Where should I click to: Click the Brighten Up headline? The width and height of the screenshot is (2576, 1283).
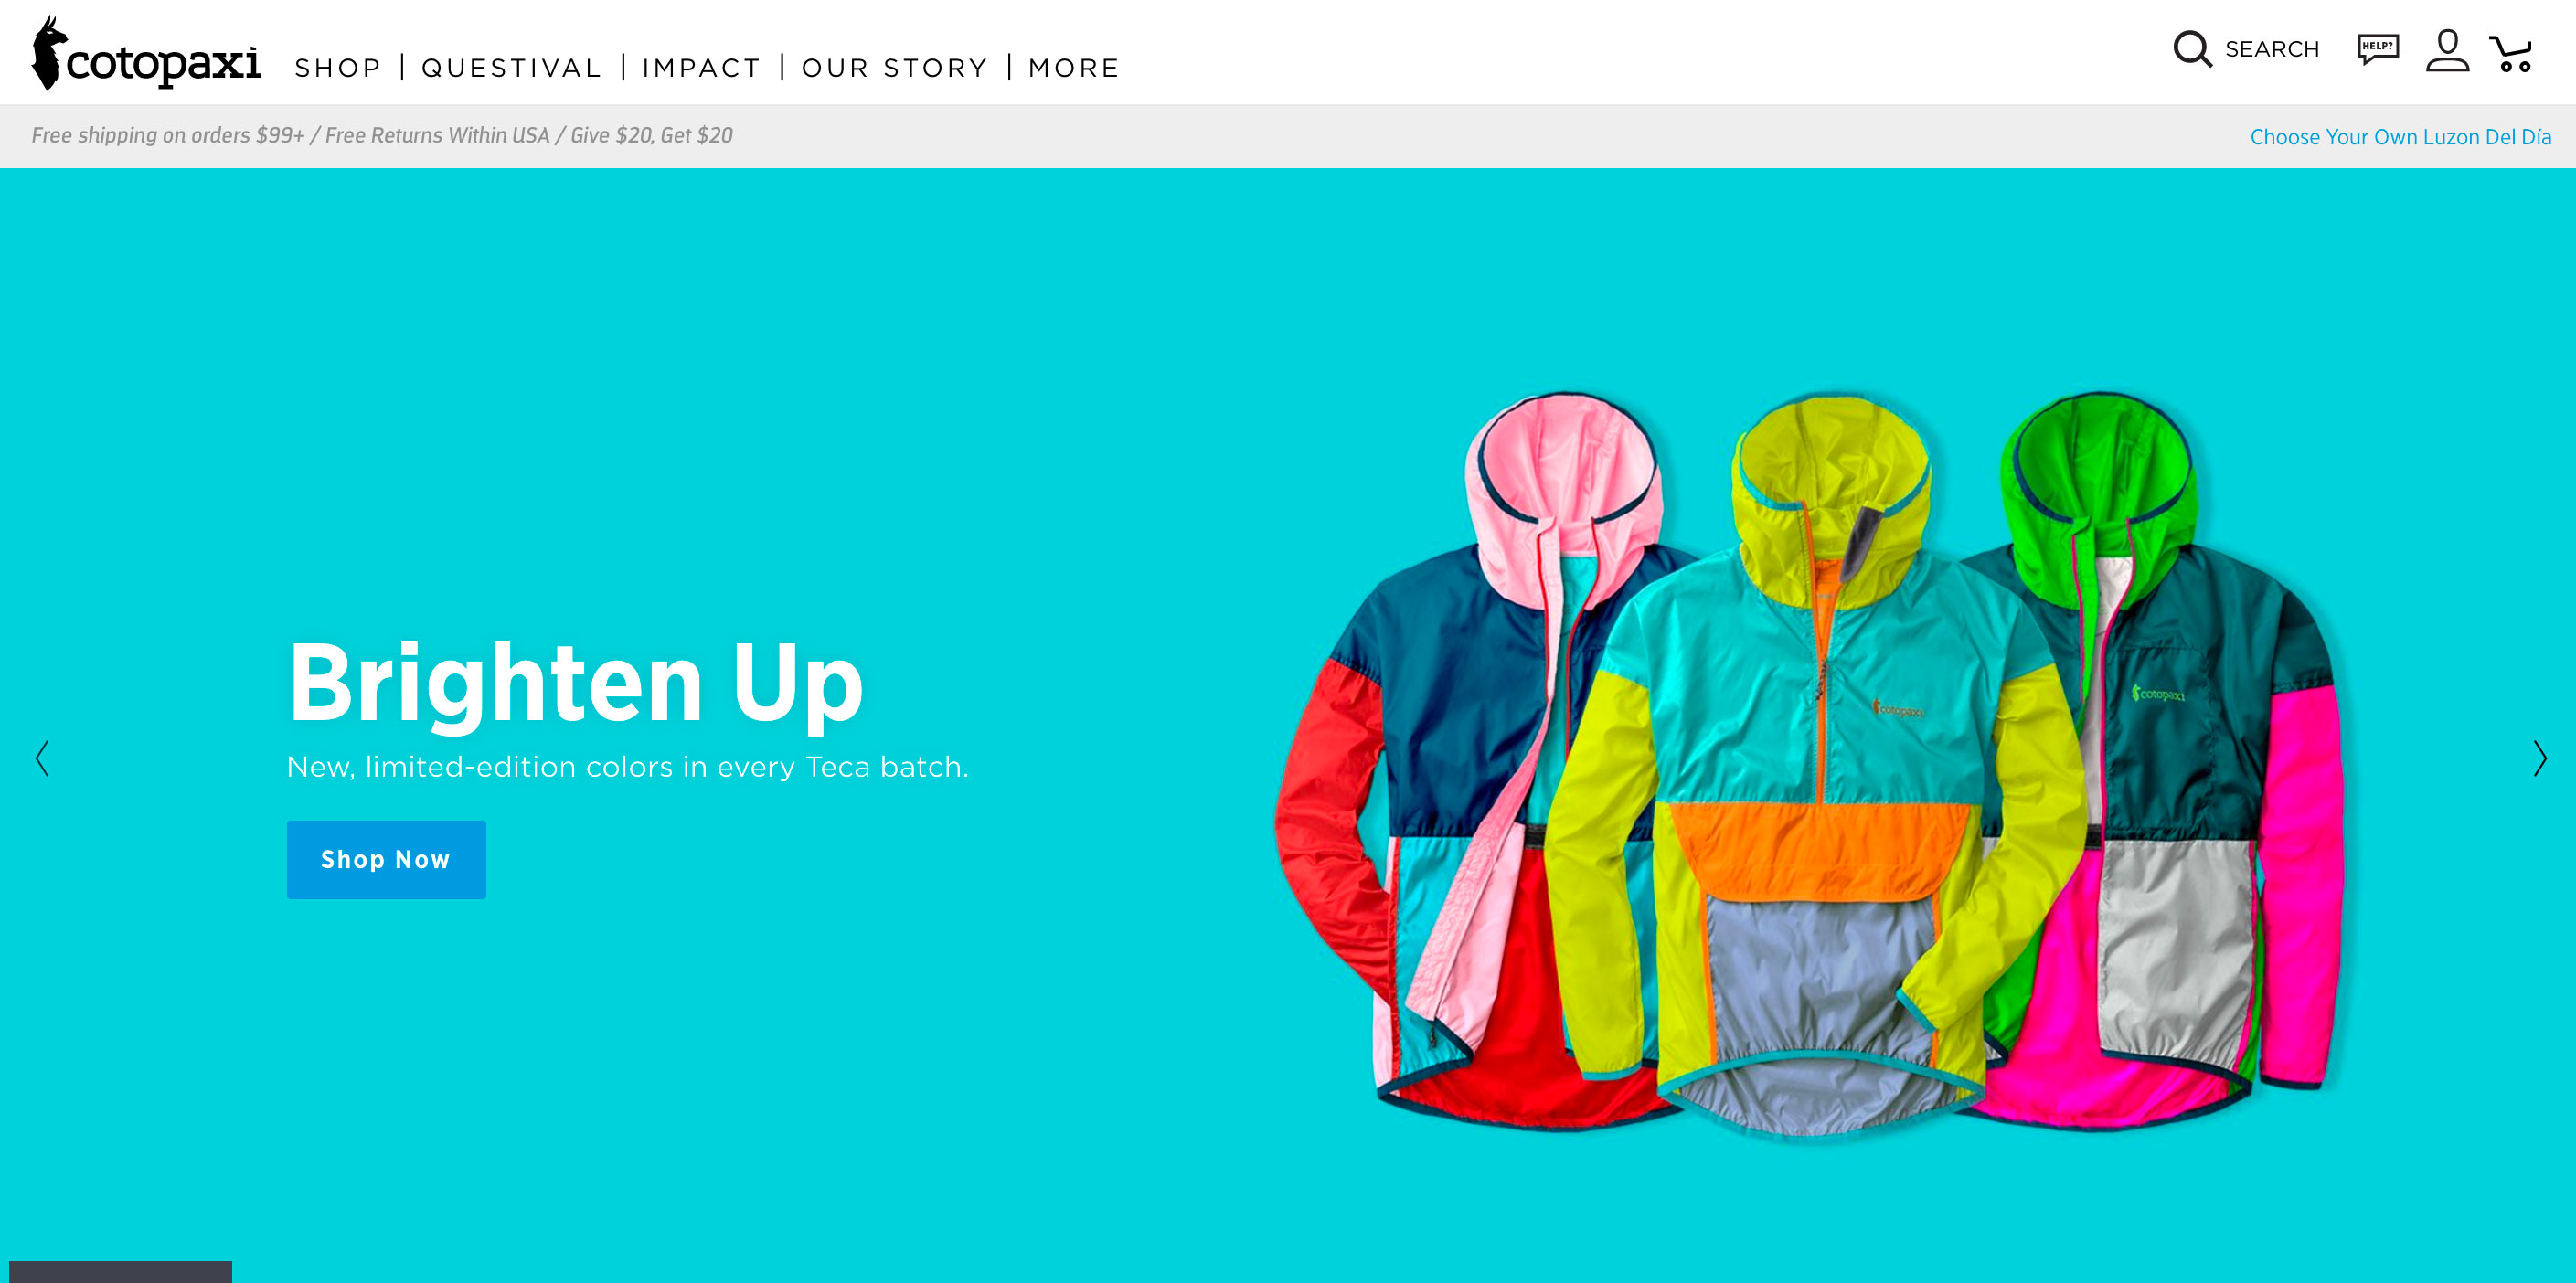575,684
